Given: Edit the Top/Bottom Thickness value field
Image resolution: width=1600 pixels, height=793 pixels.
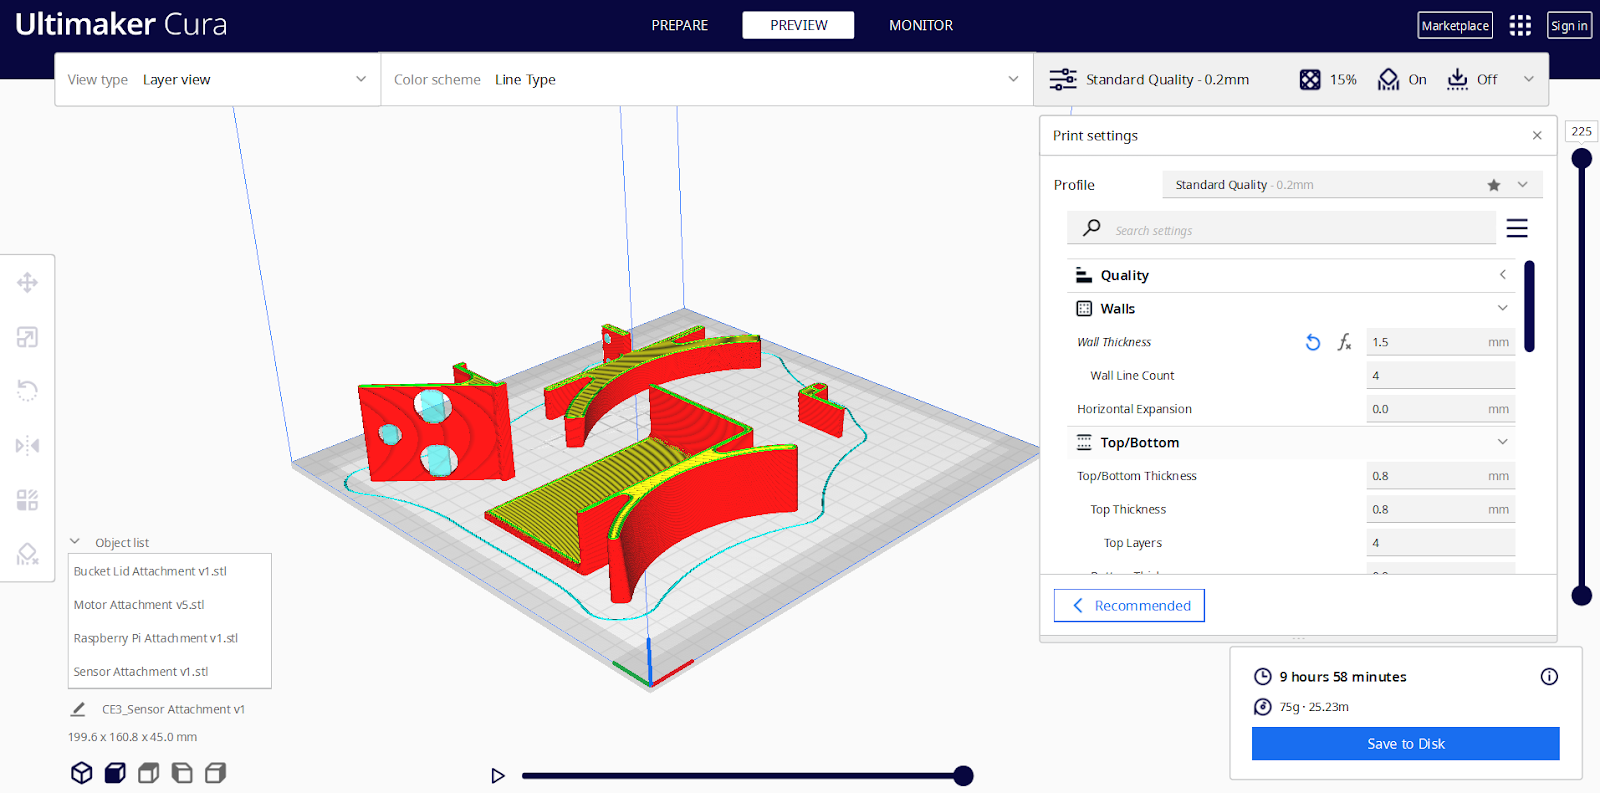Looking at the screenshot, I should pyautogui.click(x=1440, y=476).
